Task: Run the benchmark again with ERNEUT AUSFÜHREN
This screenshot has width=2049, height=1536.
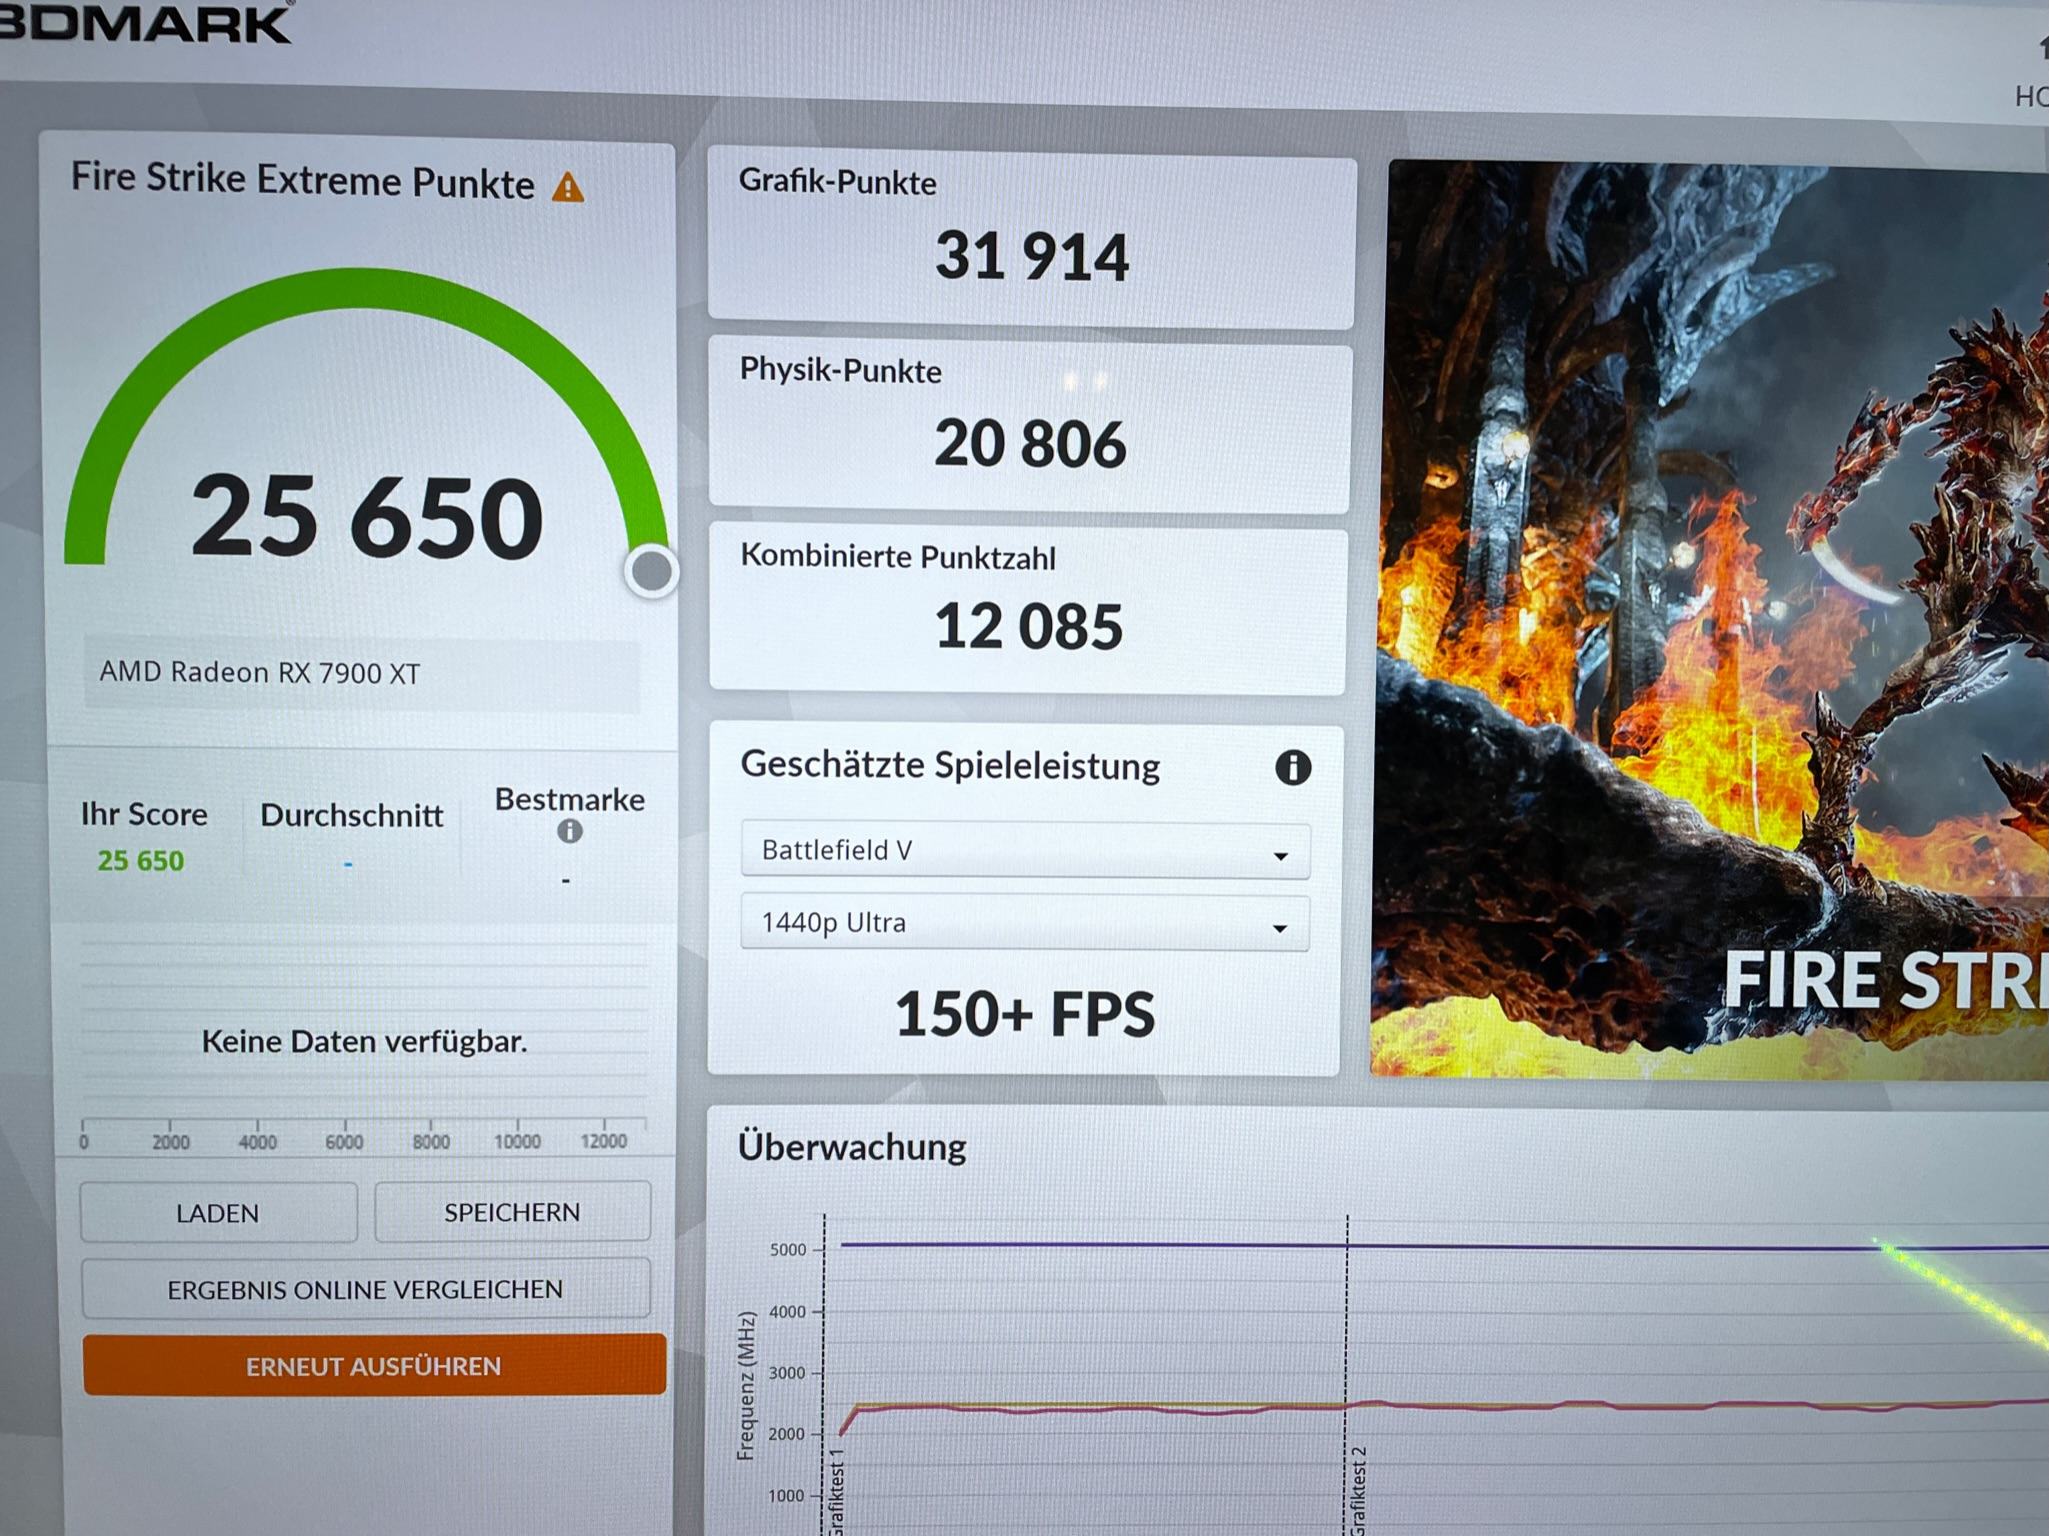Action: (374, 1365)
